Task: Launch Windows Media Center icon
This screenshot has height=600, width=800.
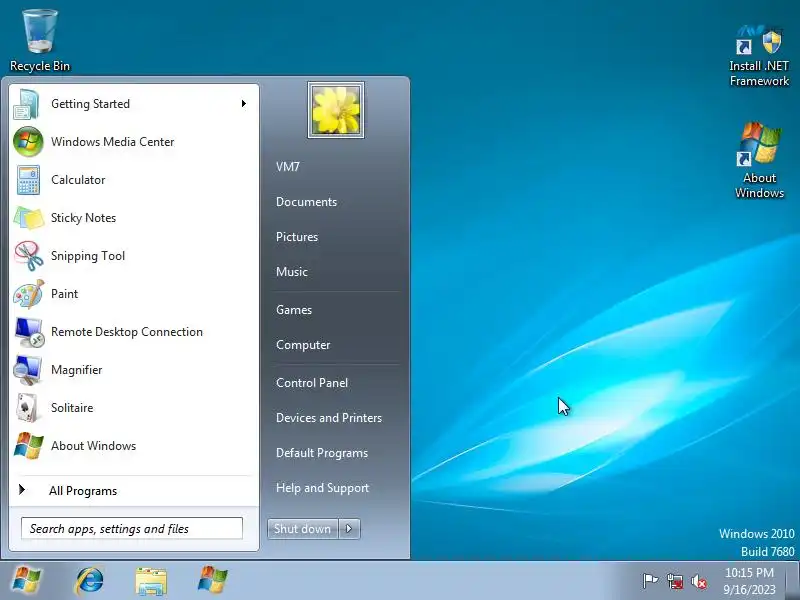Action: (x=28, y=142)
